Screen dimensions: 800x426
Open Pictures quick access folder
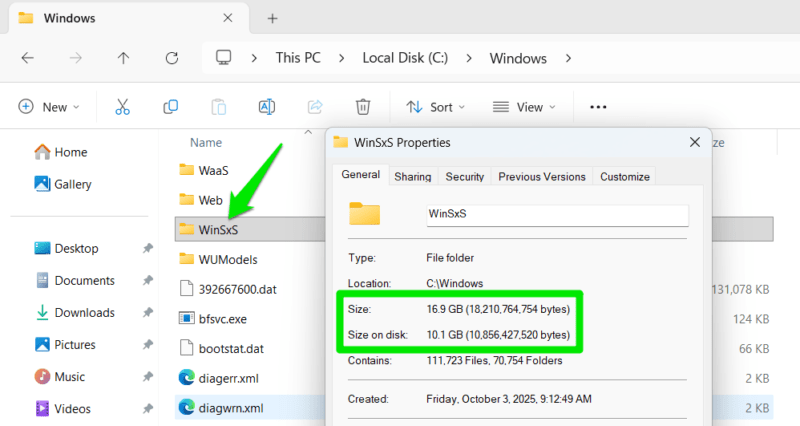[65, 345]
